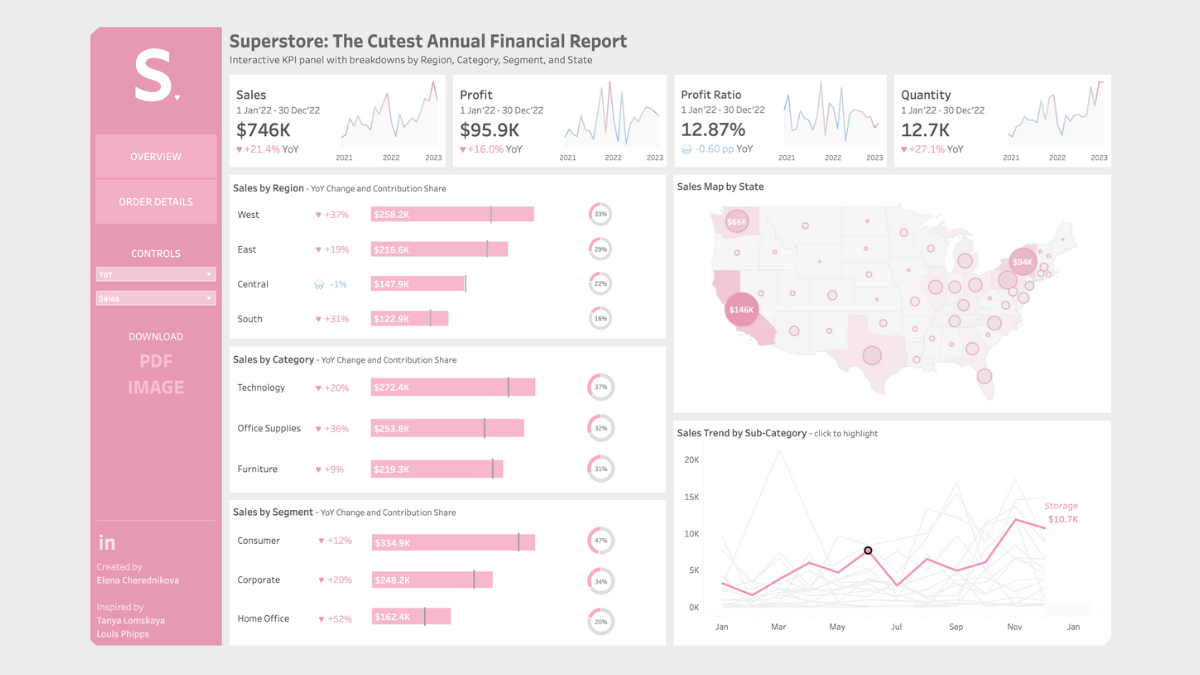Download the dashboard as PDF
1200x675 pixels.
pos(155,362)
